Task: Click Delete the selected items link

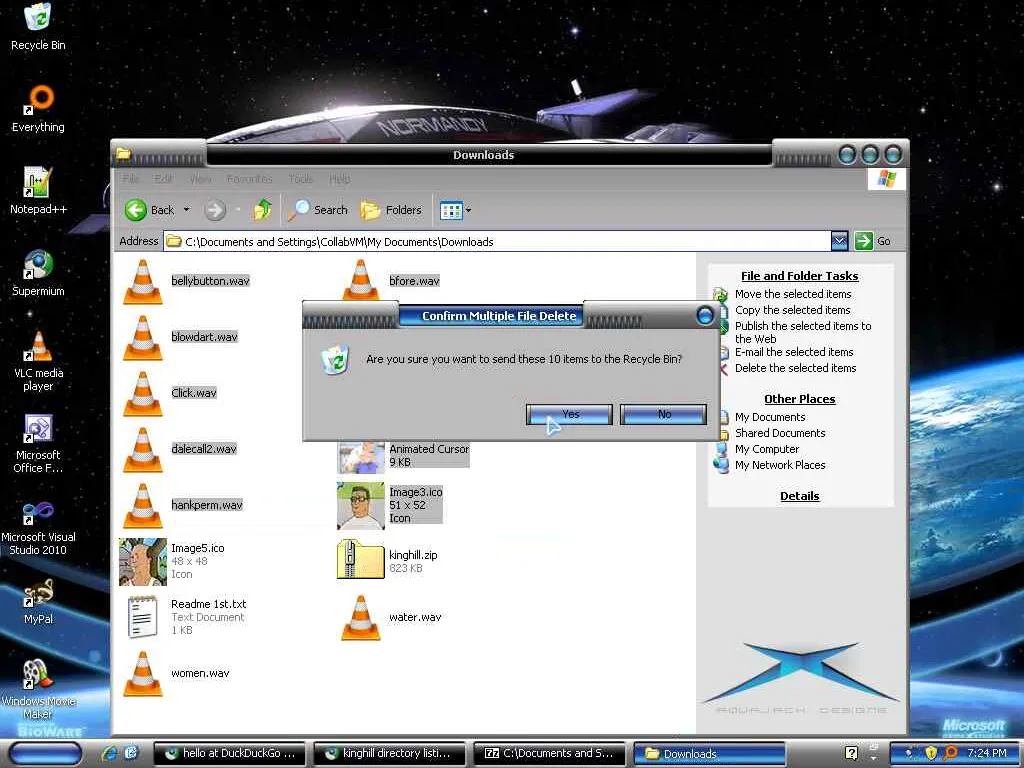Action: point(795,368)
